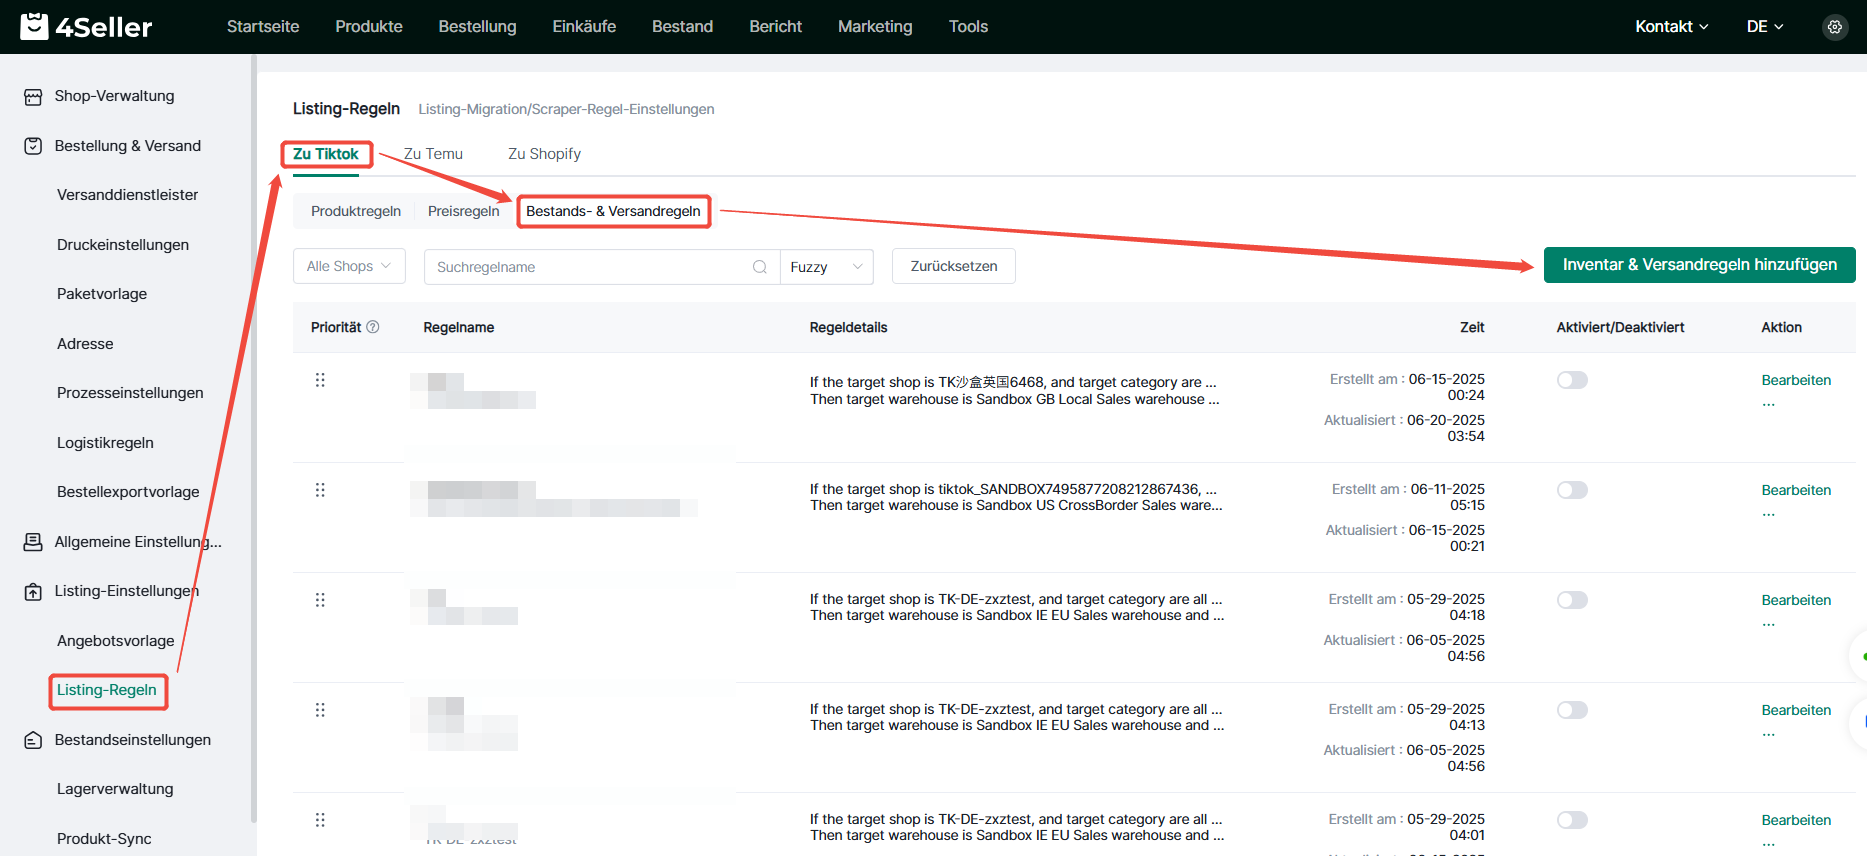Open the Fuzzy match-type dropdown

pos(827,267)
